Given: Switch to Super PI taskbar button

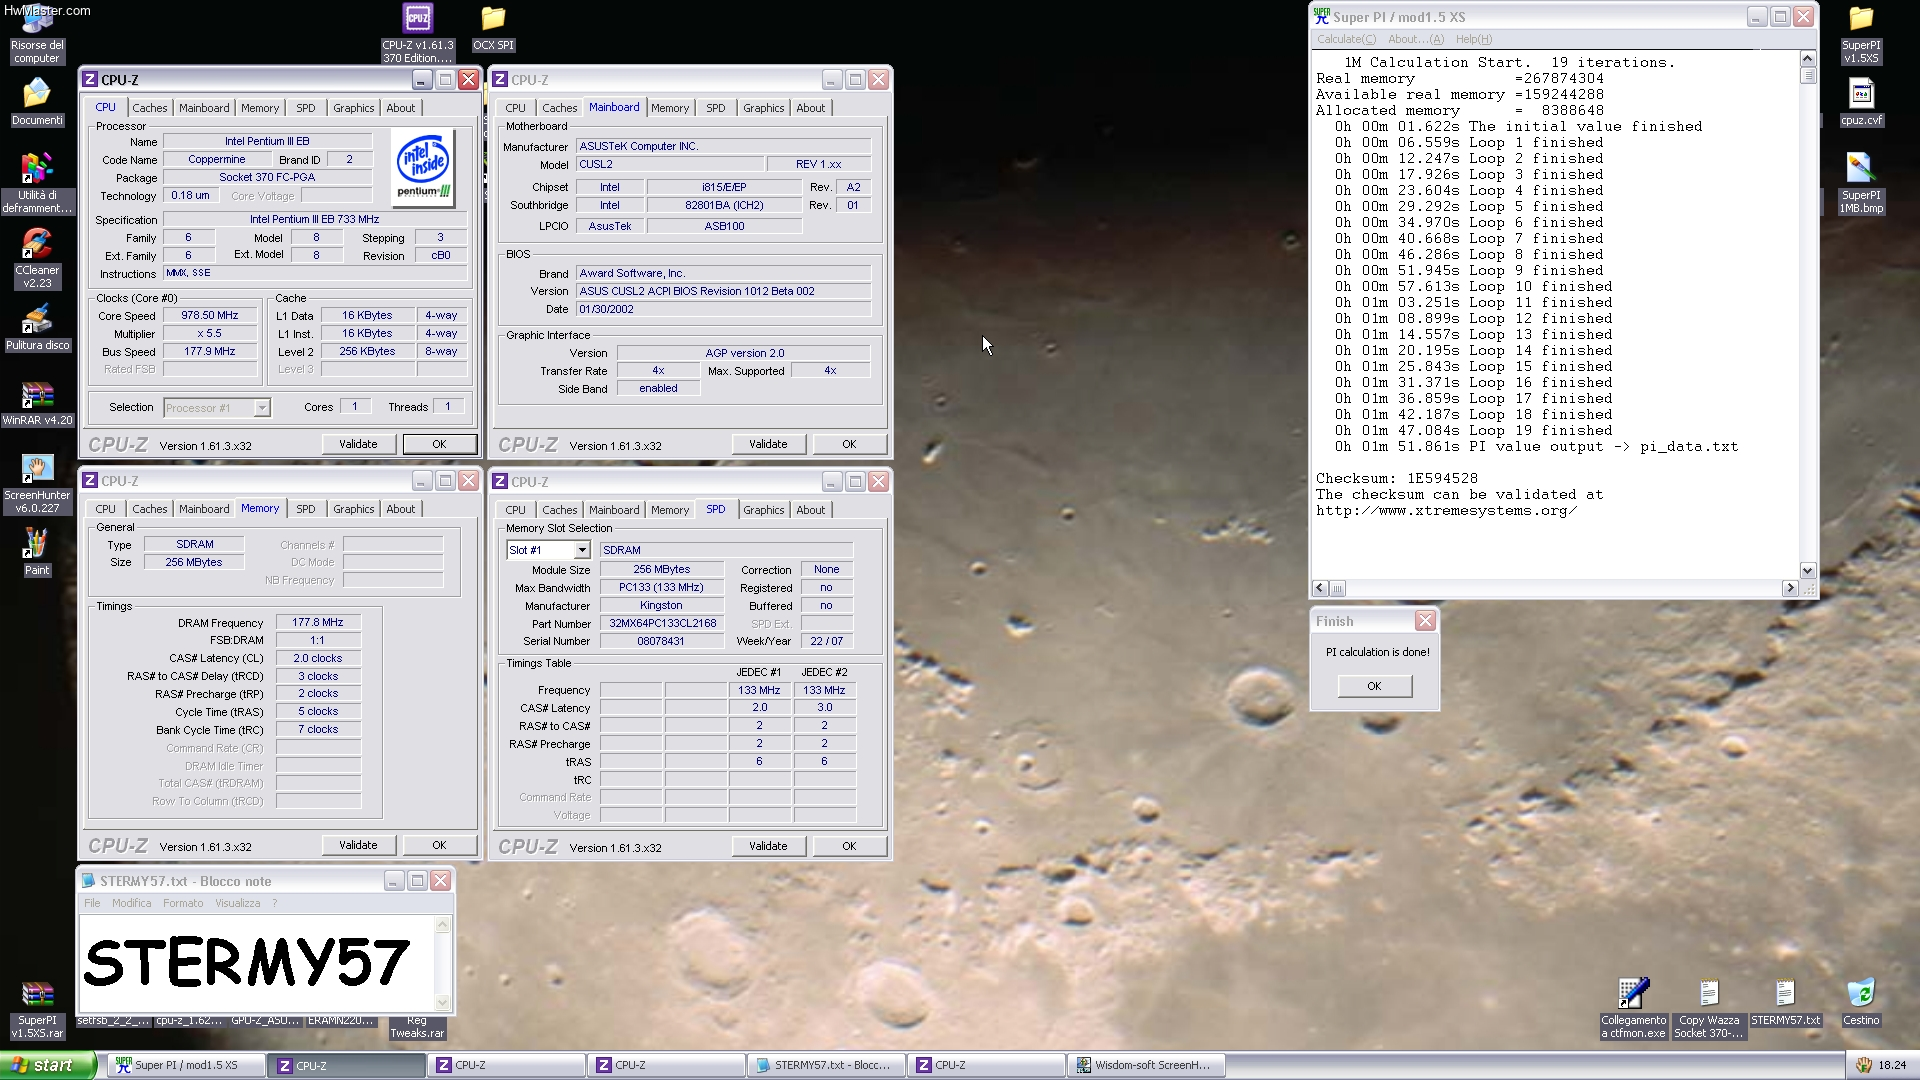Looking at the screenshot, I should 186,1065.
